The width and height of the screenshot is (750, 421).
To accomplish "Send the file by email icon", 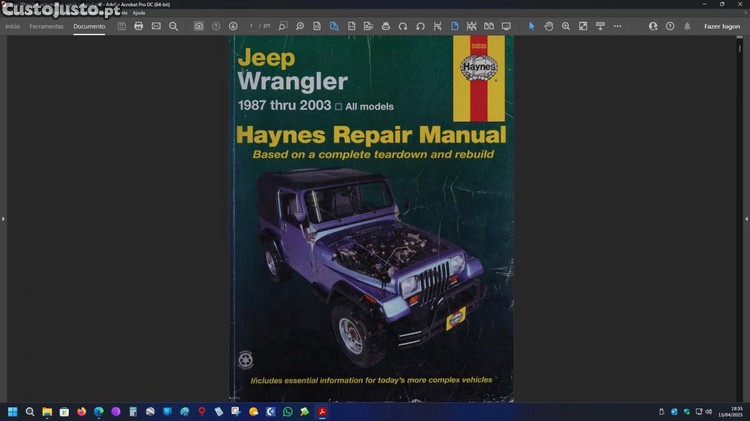I will (x=156, y=26).
